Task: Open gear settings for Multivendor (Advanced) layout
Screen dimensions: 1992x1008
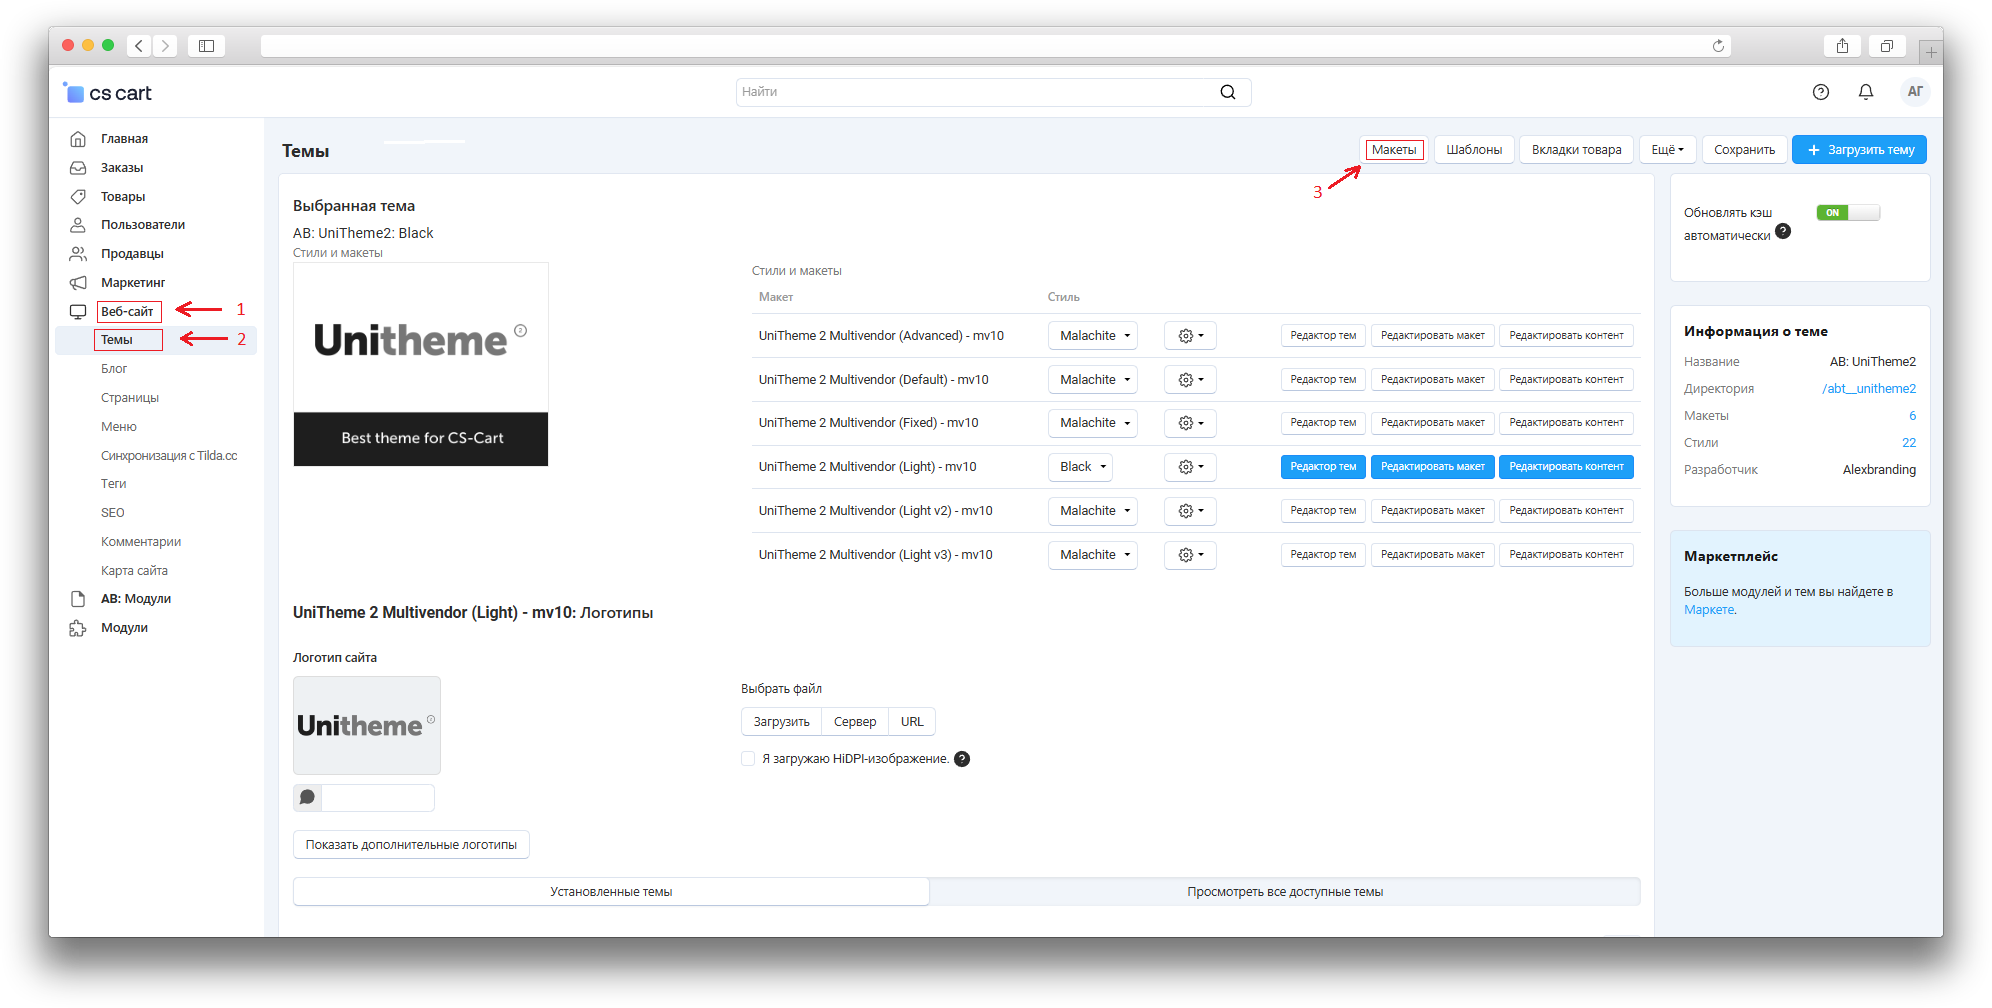Action: coord(1189,336)
